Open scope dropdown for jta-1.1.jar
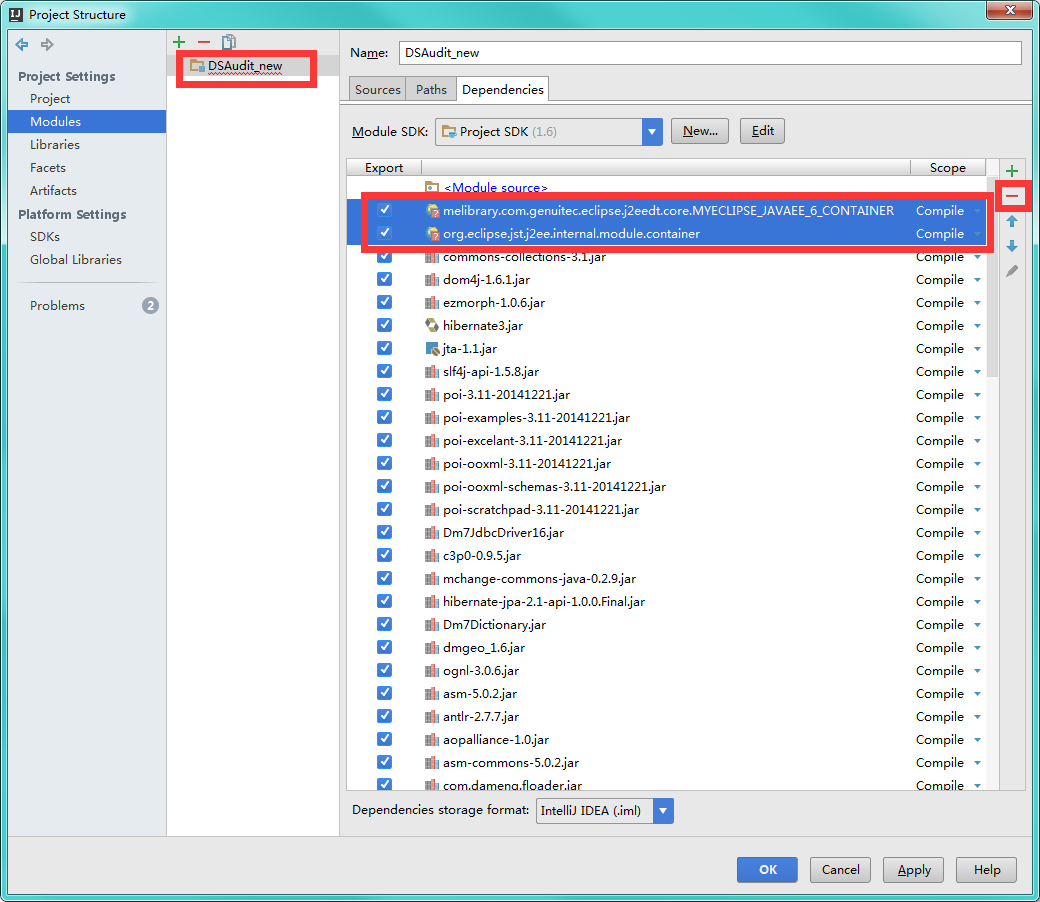Screen dimensions: 1040x902 (978, 350)
